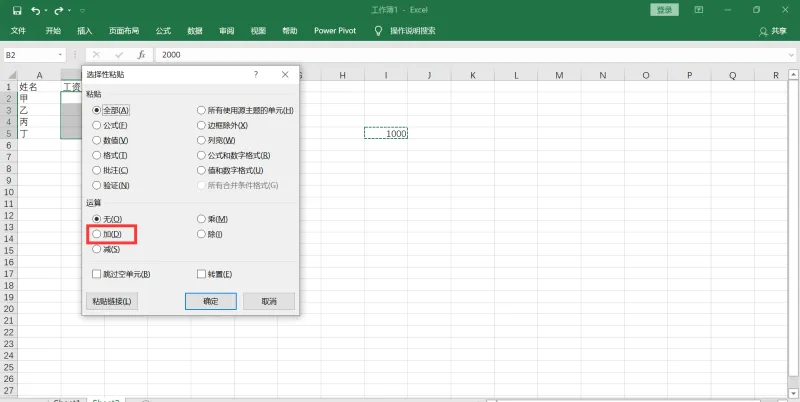
Task: Select the 值和数字格式(U) radio button
Action: click(x=201, y=170)
